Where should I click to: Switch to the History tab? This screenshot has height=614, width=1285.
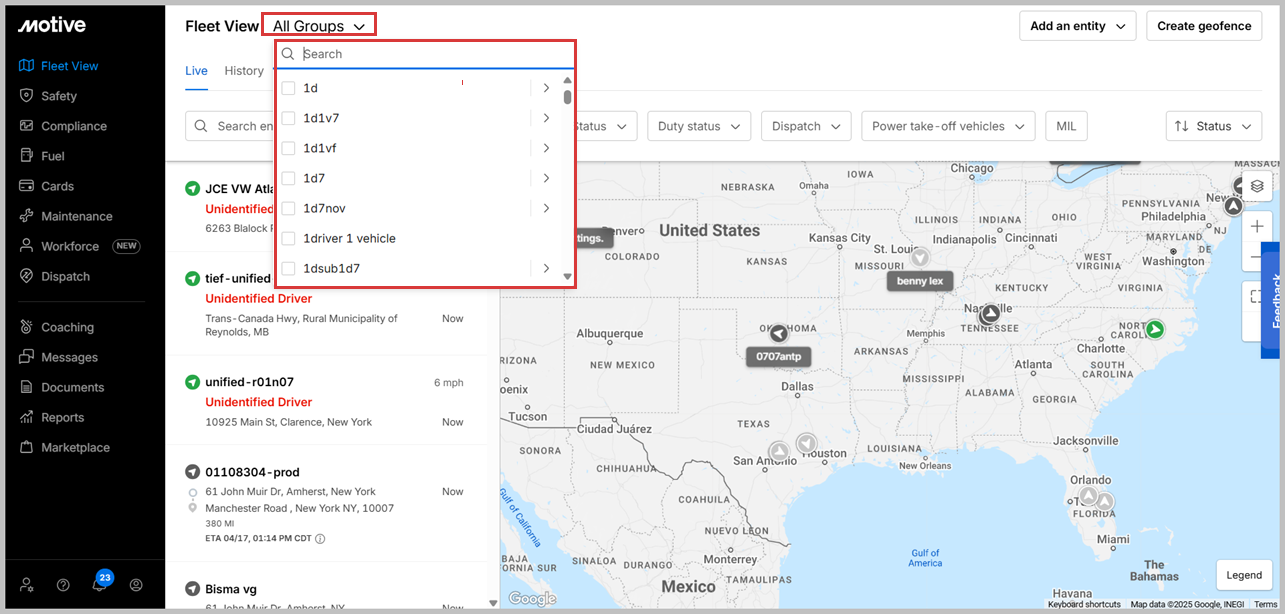coord(244,71)
